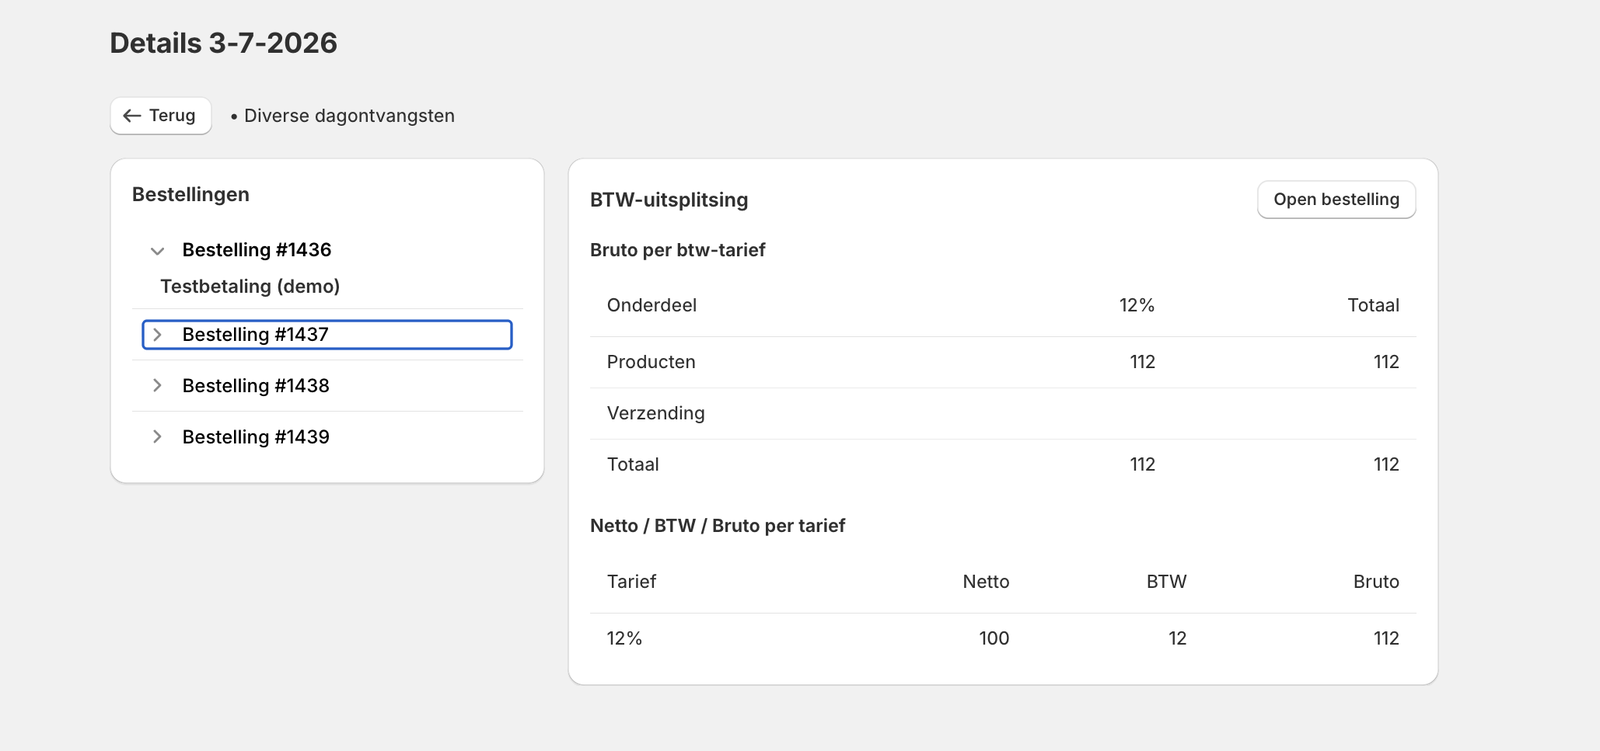1600x751 pixels.
Task: Click the Totaal column header
Action: click(x=1373, y=306)
